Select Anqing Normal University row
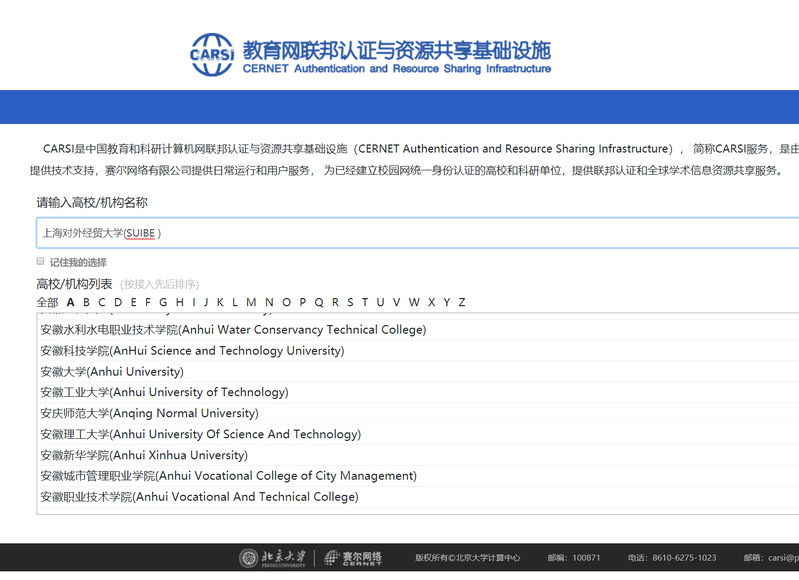799x580 pixels. point(419,413)
